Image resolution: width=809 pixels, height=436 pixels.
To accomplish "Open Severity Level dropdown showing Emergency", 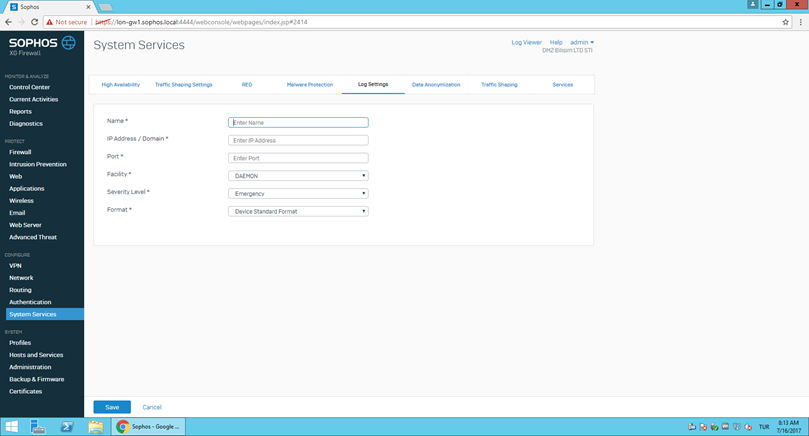I will click(298, 193).
